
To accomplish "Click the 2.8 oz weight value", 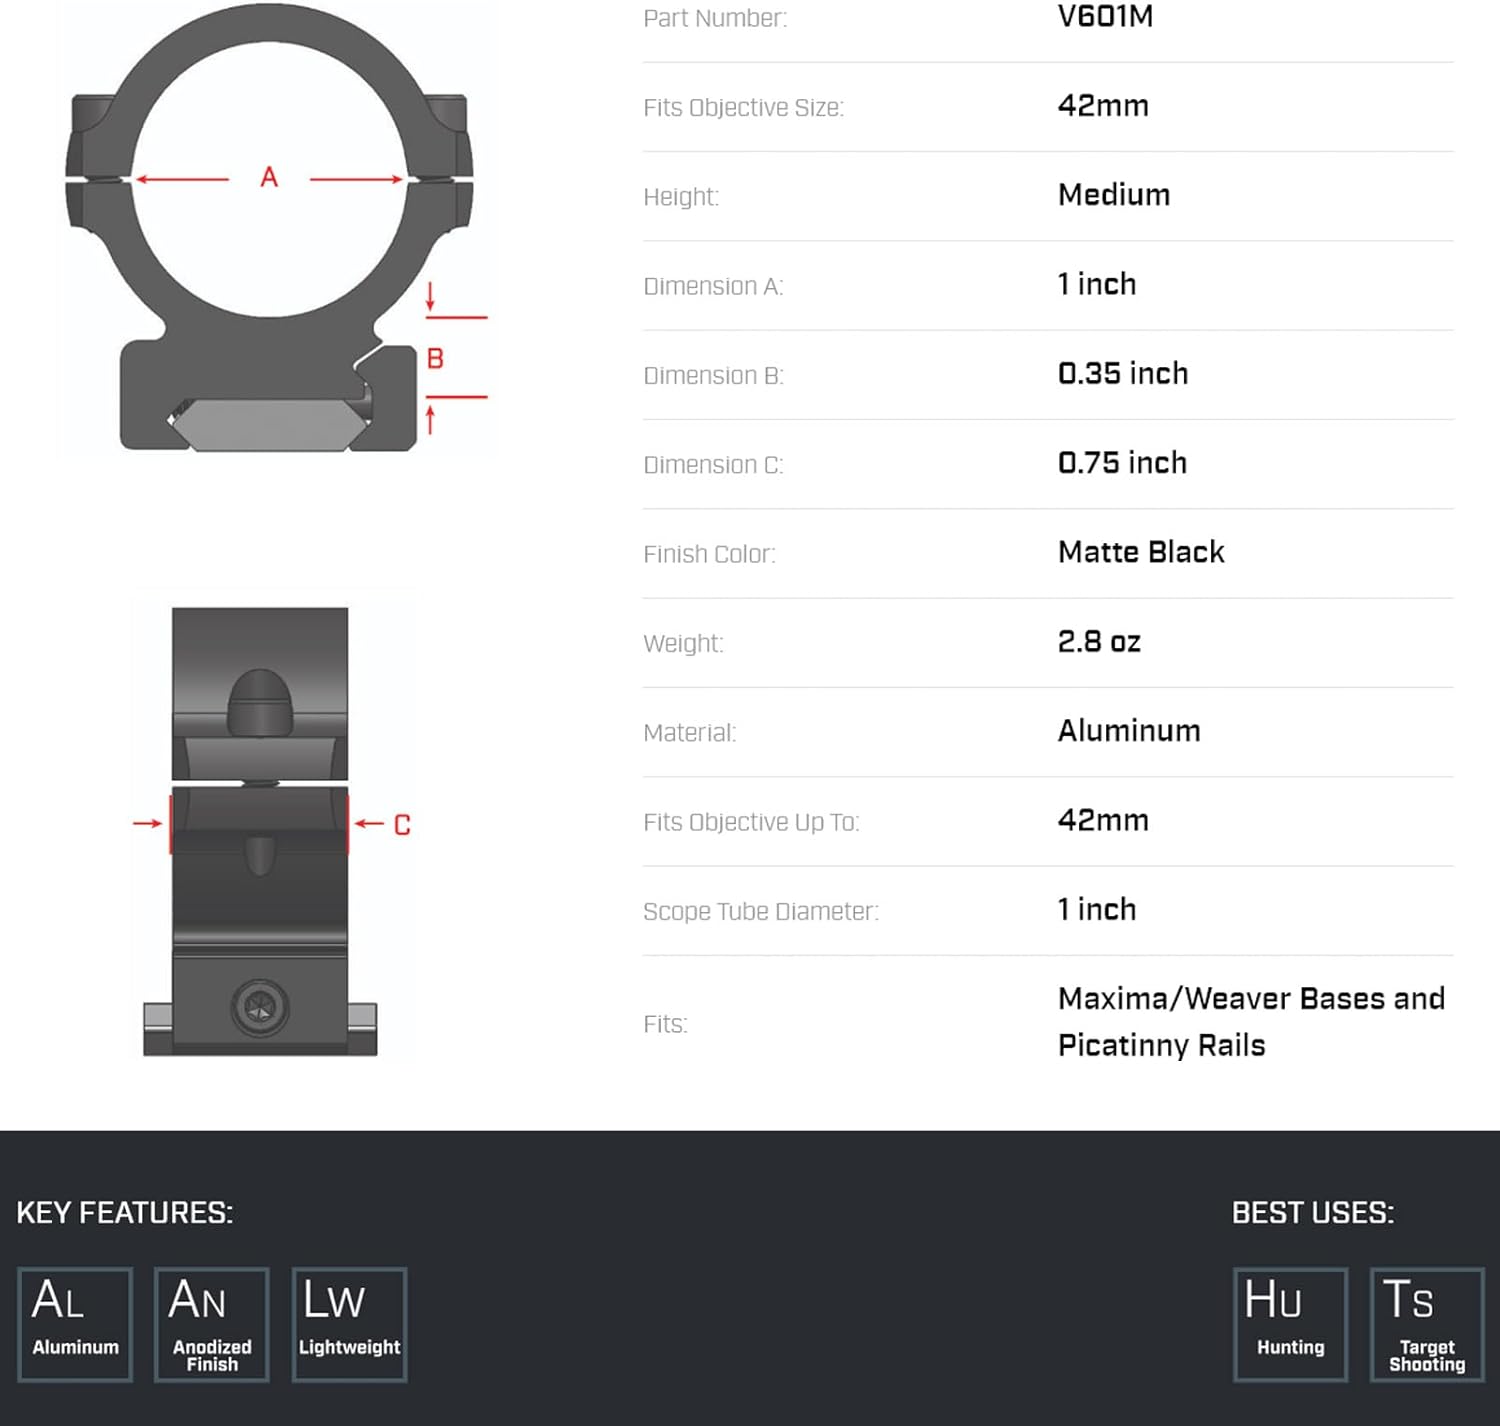I will tap(1099, 642).
